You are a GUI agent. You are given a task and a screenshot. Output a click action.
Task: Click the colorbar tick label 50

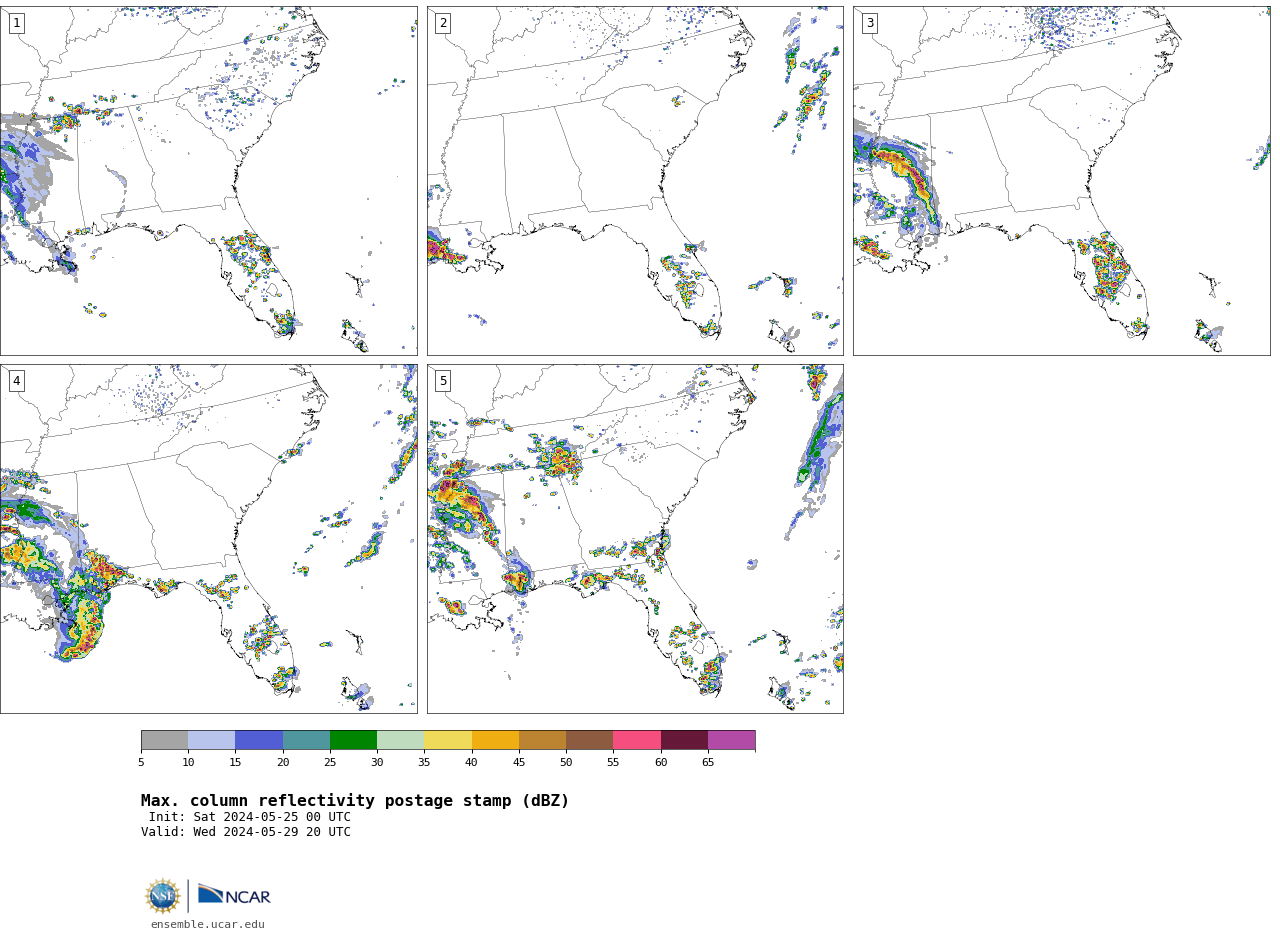[566, 763]
